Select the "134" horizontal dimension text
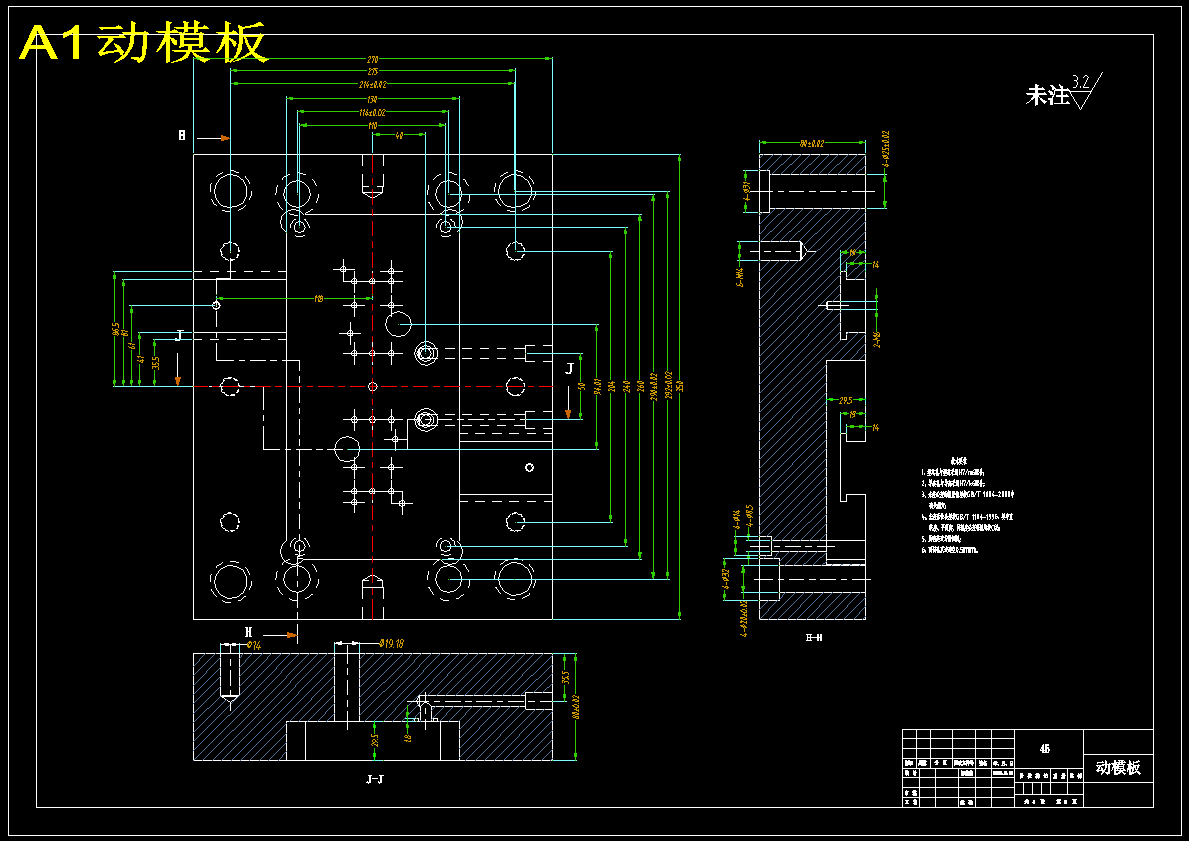1189x841 pixels. (372, 99)
